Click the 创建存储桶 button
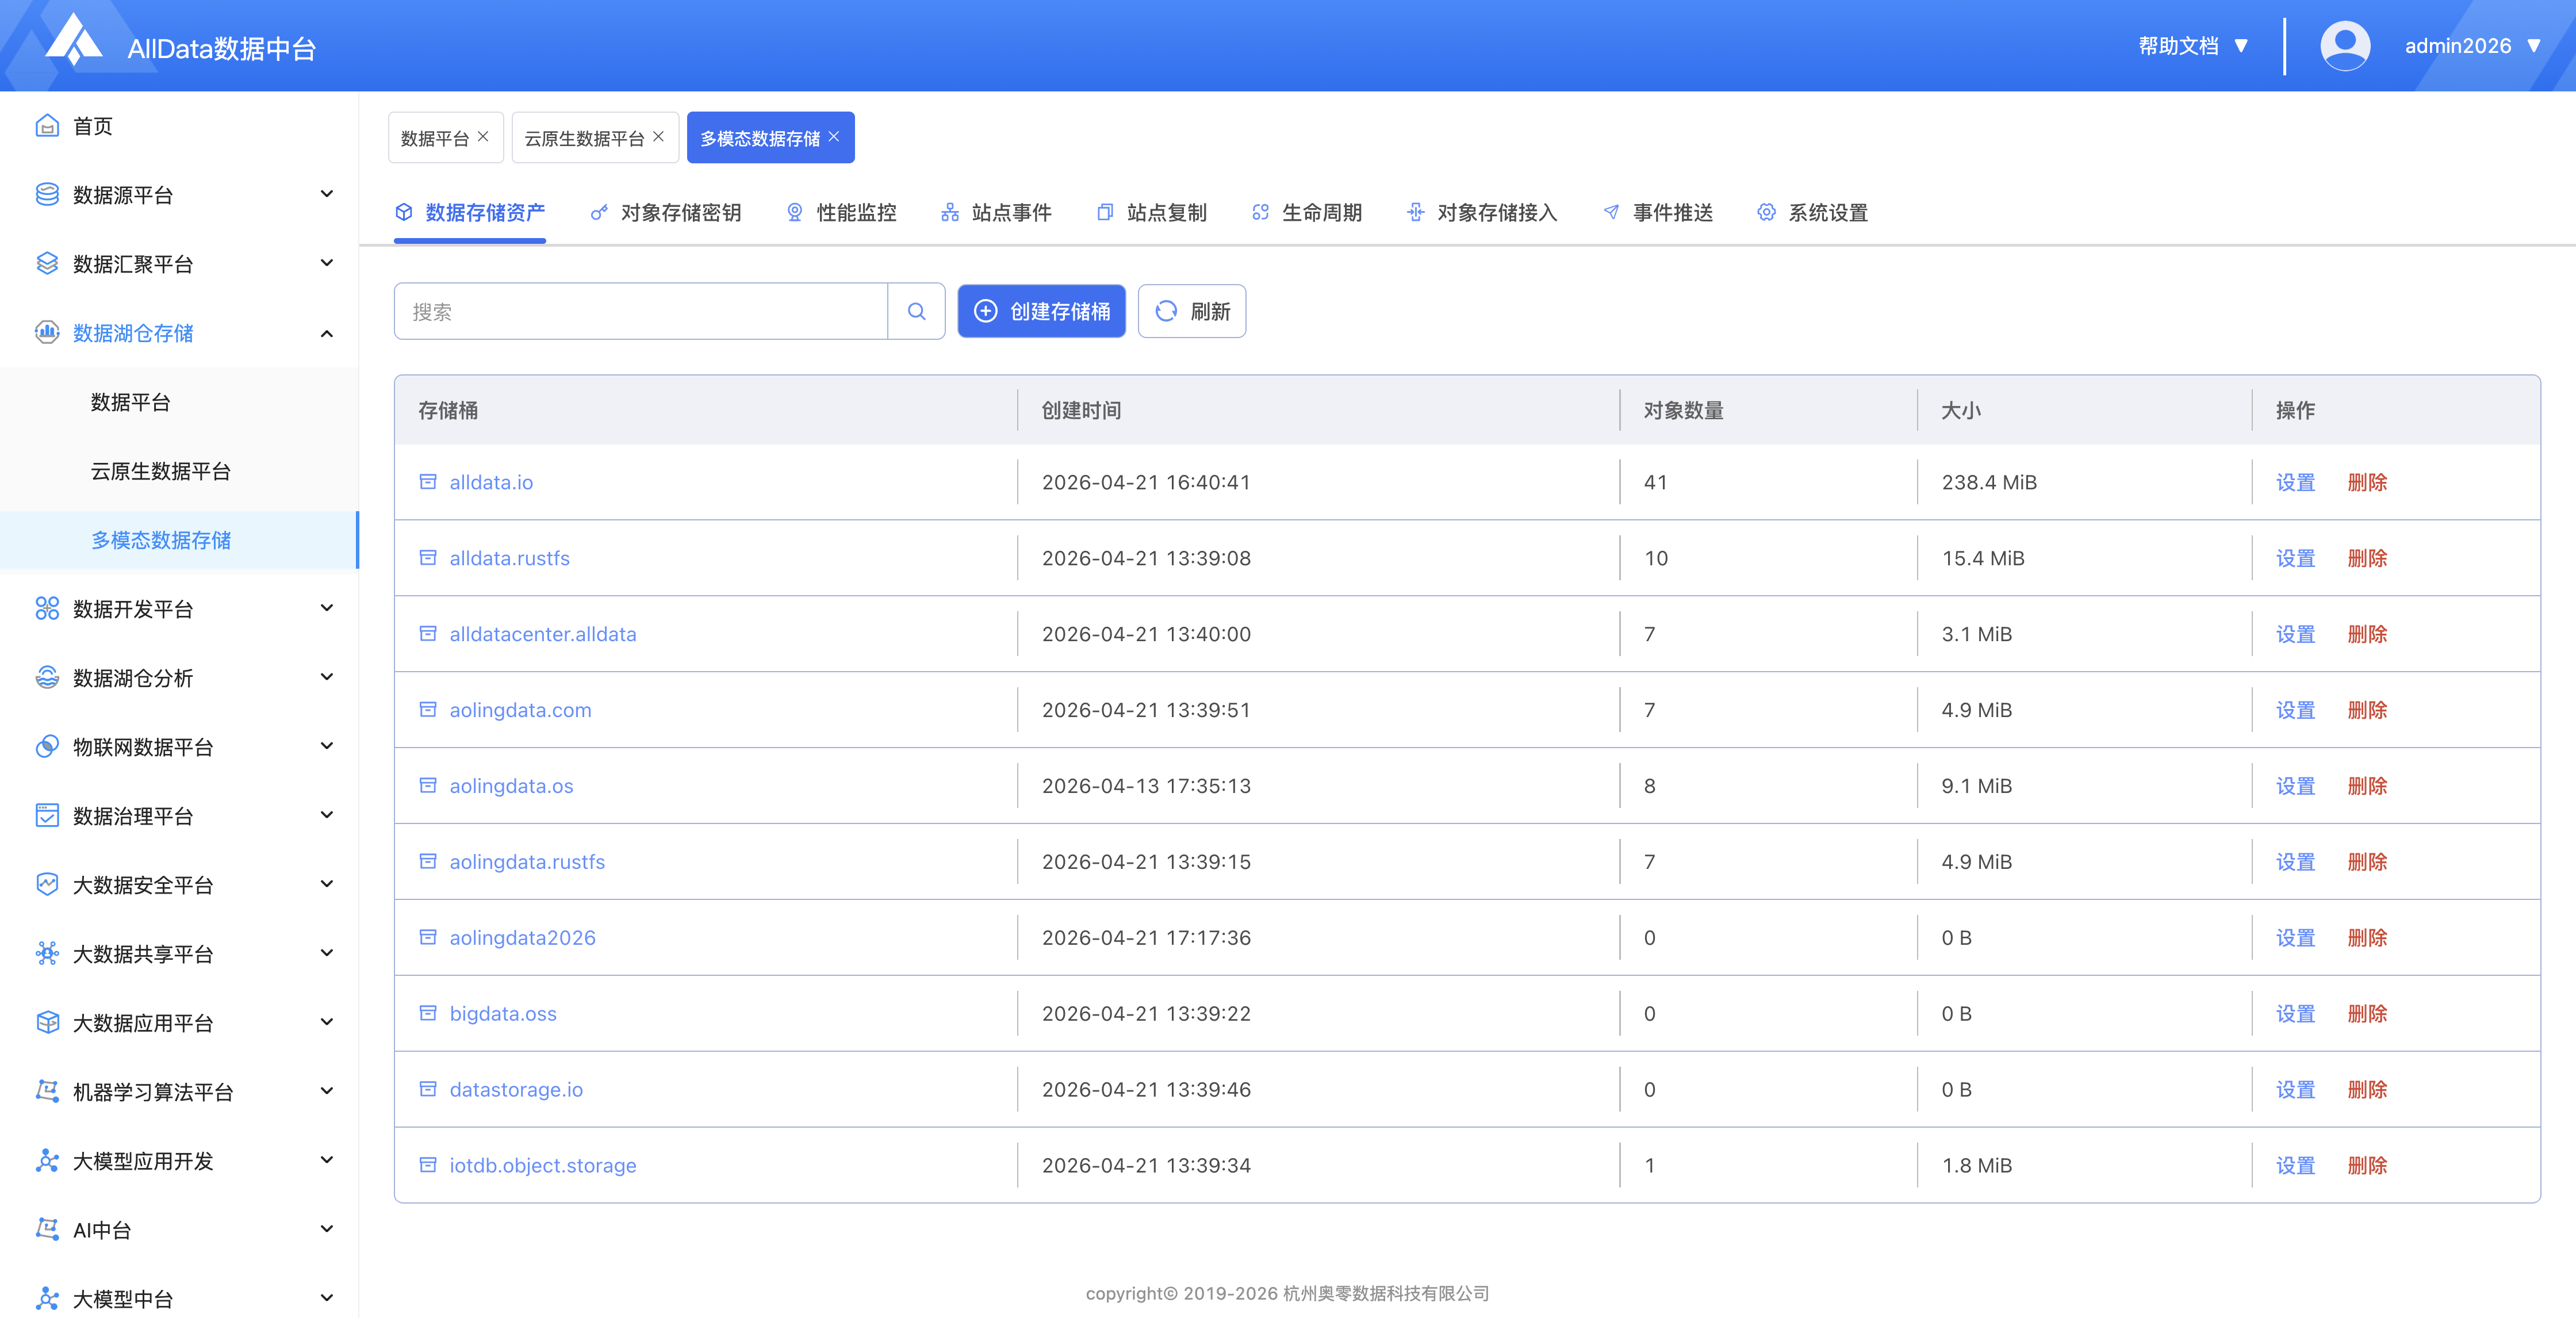The width and height of the screenshot is (2576, 1318). [x=1041, y=311]
